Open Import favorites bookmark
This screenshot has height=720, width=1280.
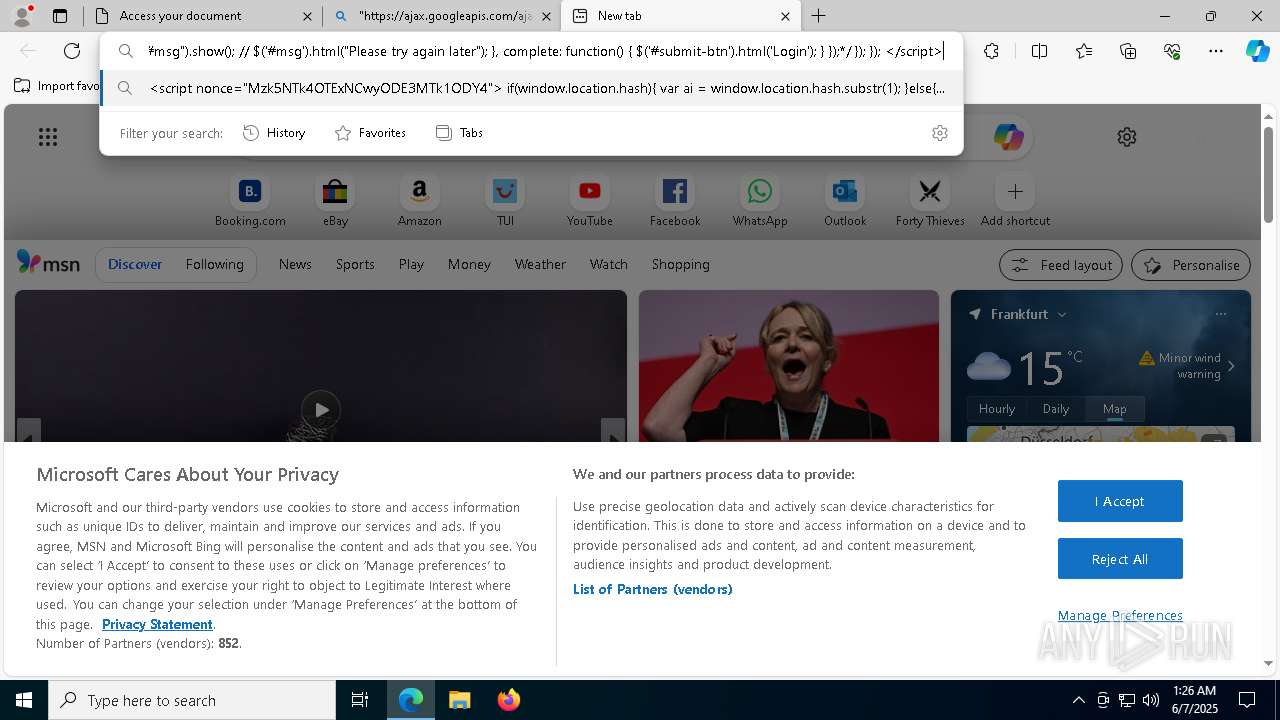coord(57,86)
